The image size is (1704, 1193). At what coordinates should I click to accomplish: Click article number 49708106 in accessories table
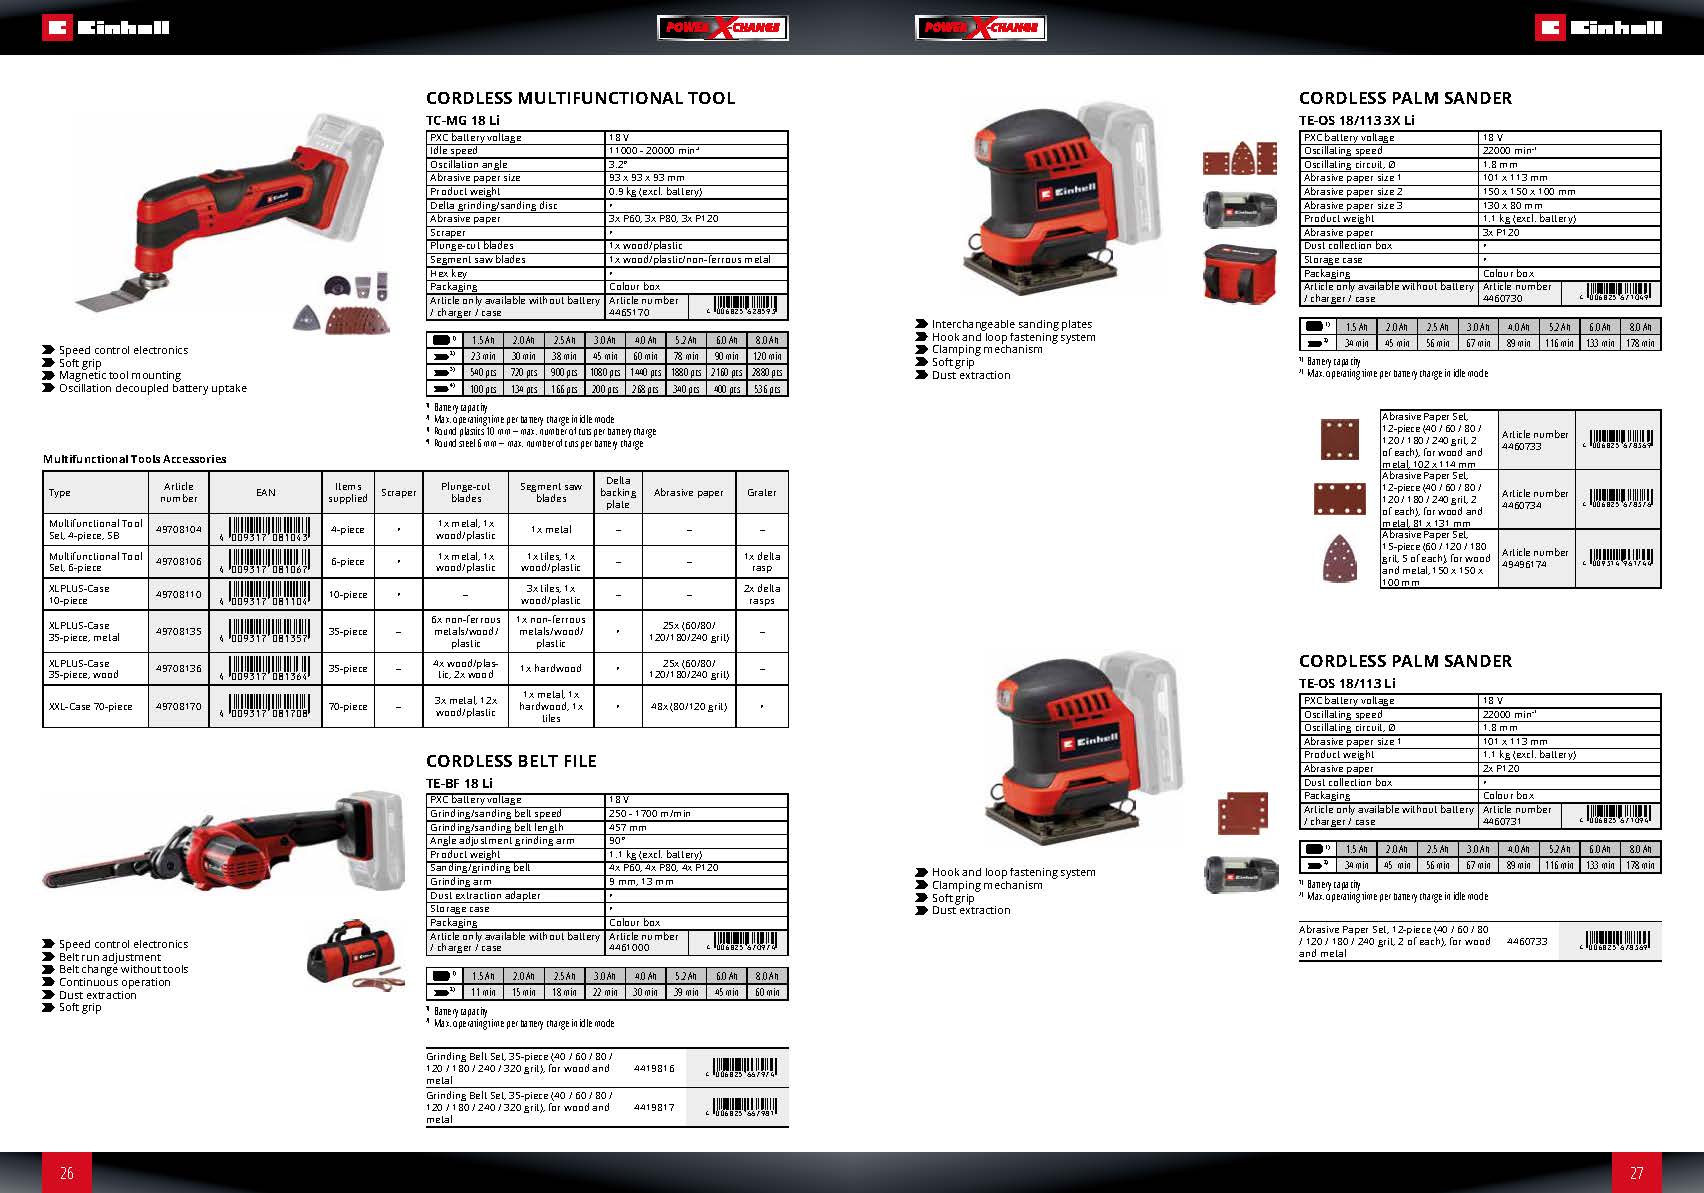click(178, 561)
